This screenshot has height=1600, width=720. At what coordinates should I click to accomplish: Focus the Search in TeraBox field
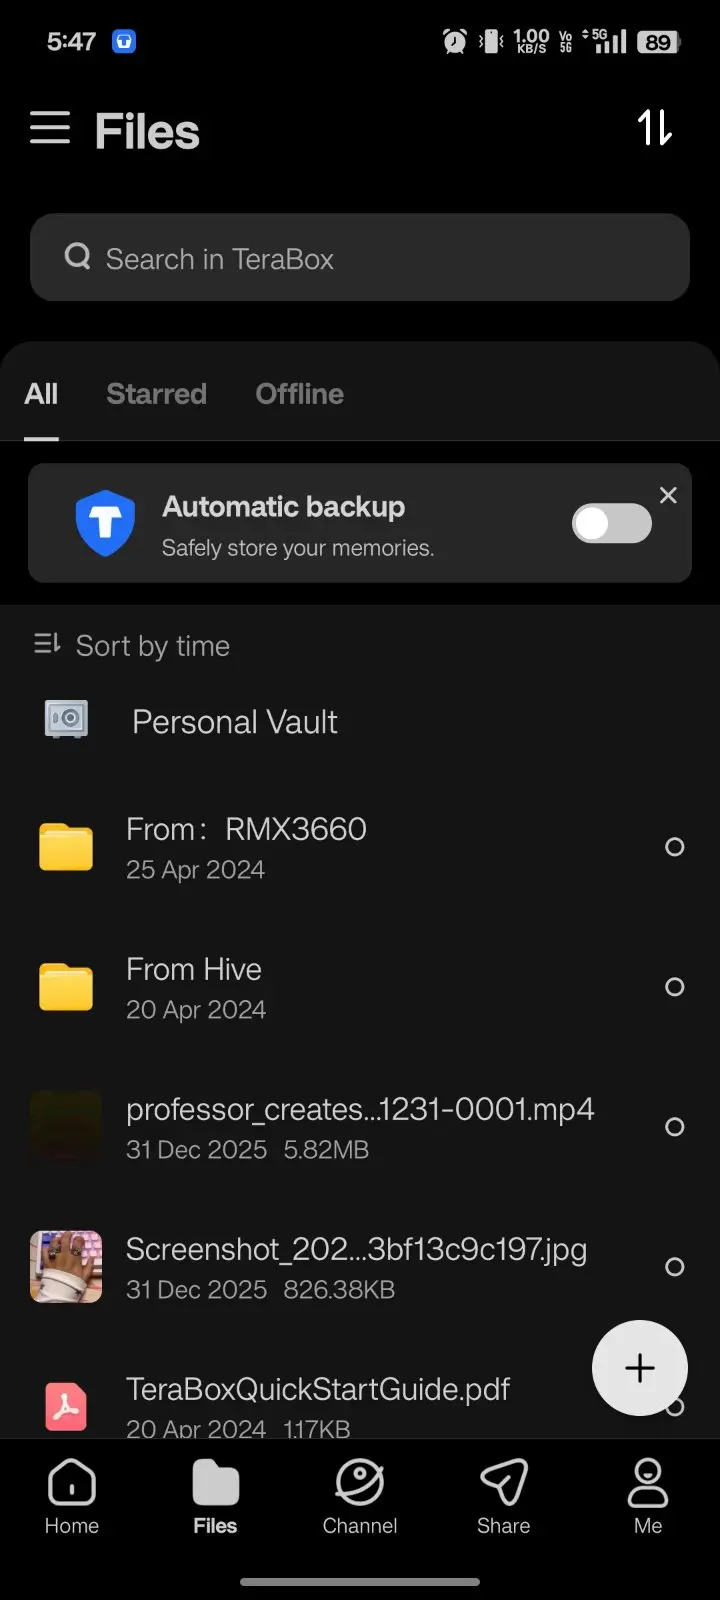coord(360,257)
